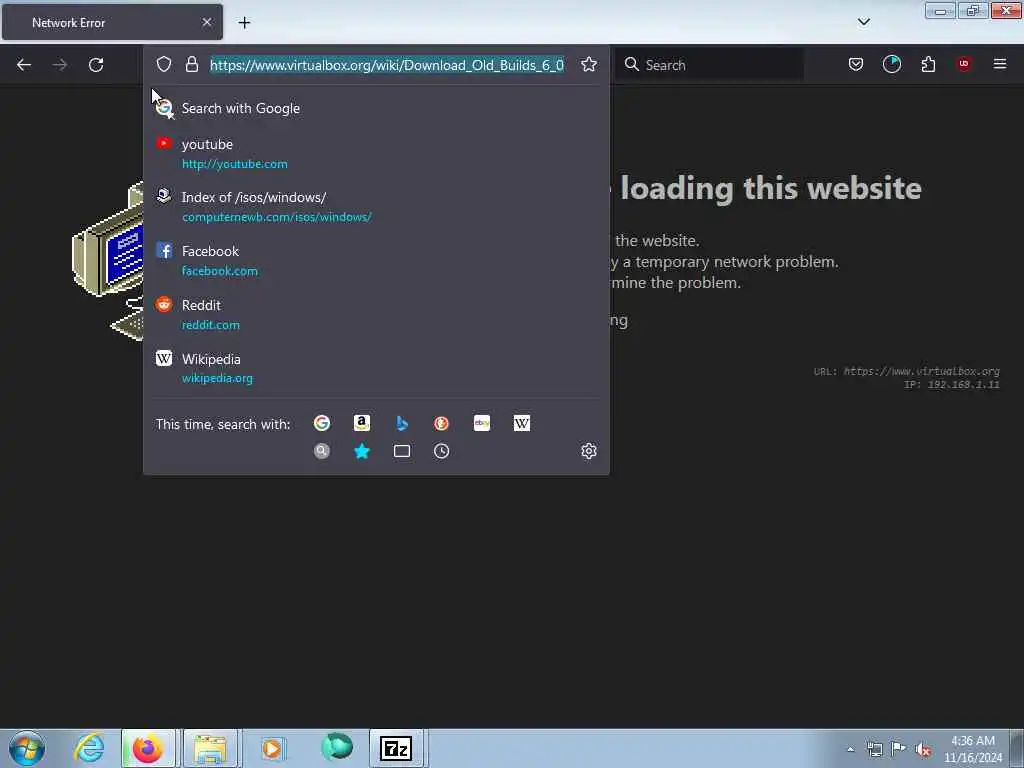Open Action Center flag icon
The image size is (1024, 768).
[x=899, y=749]
